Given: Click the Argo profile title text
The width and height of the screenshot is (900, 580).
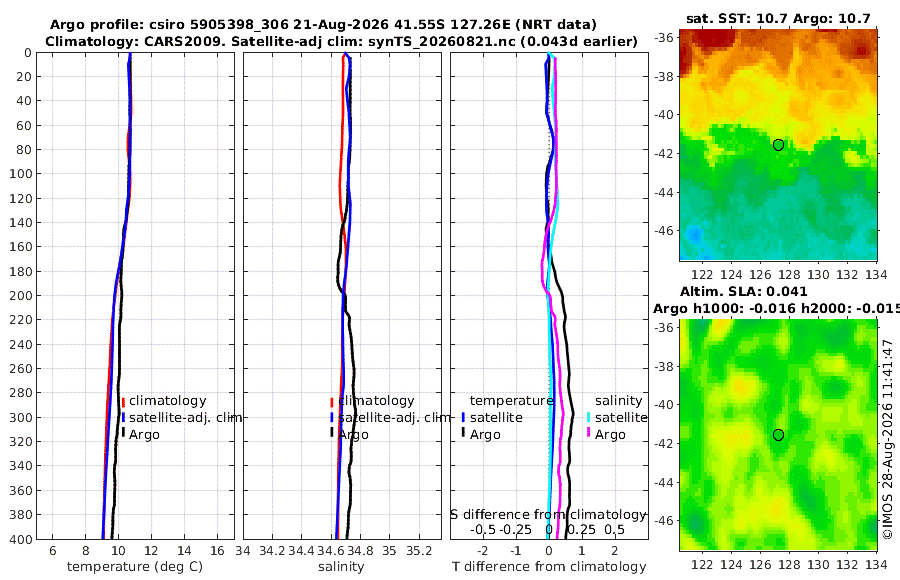Looking at the screenshot, I should point(323,25).
